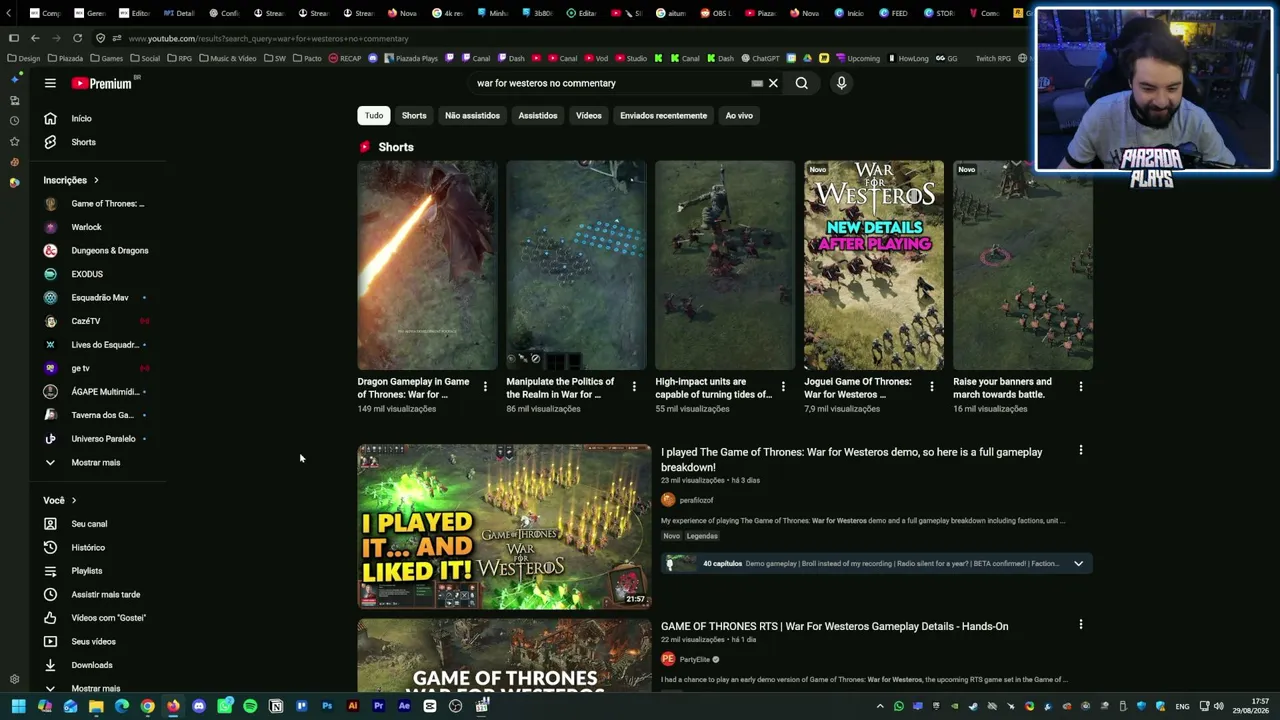Screen dimensions: 1280x720
Task: Open Seus vídeos in the sidebar
Action: 100,641
